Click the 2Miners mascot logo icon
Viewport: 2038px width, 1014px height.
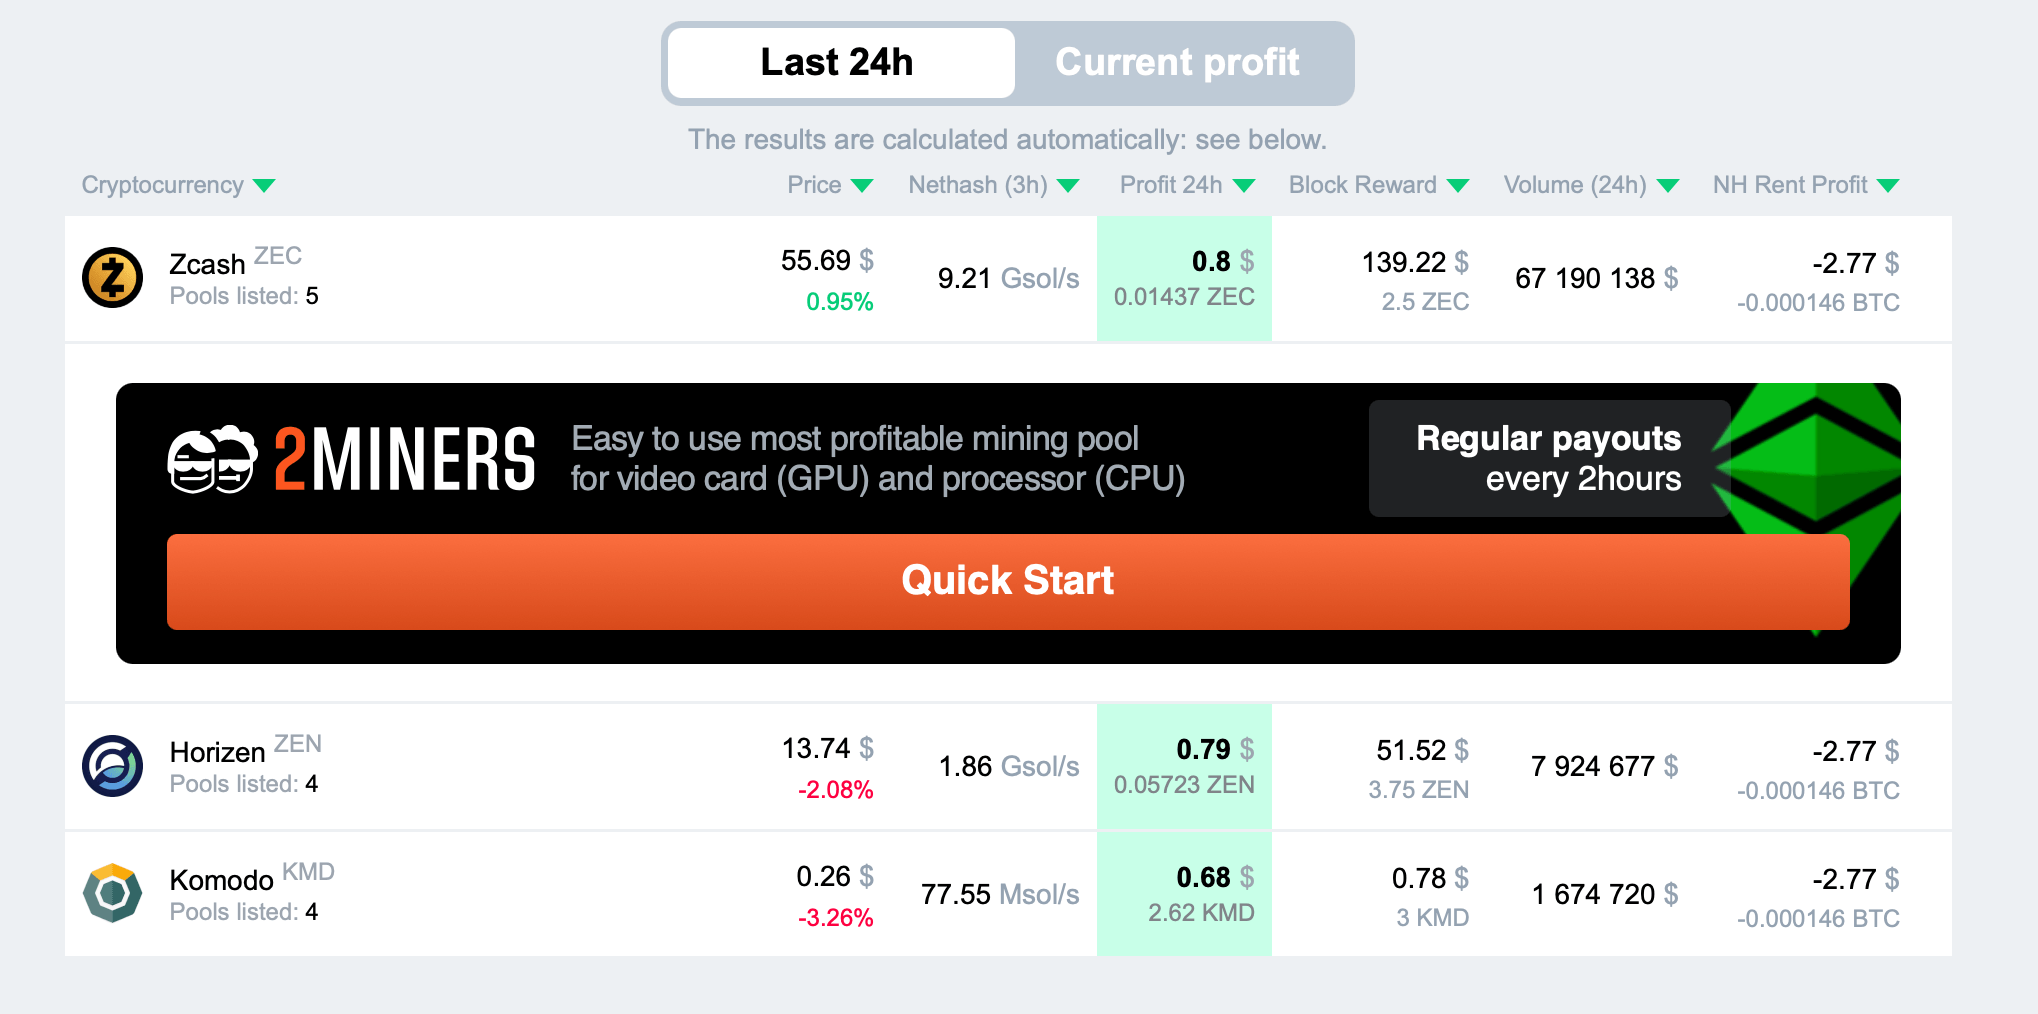pyautogui.click(x=211, y=460)
